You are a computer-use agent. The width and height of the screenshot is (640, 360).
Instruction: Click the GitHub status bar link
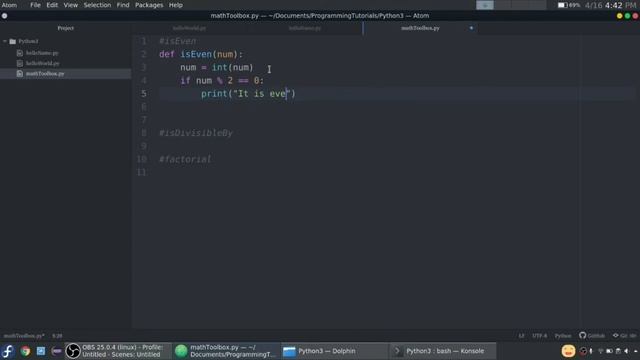(592, 336)
